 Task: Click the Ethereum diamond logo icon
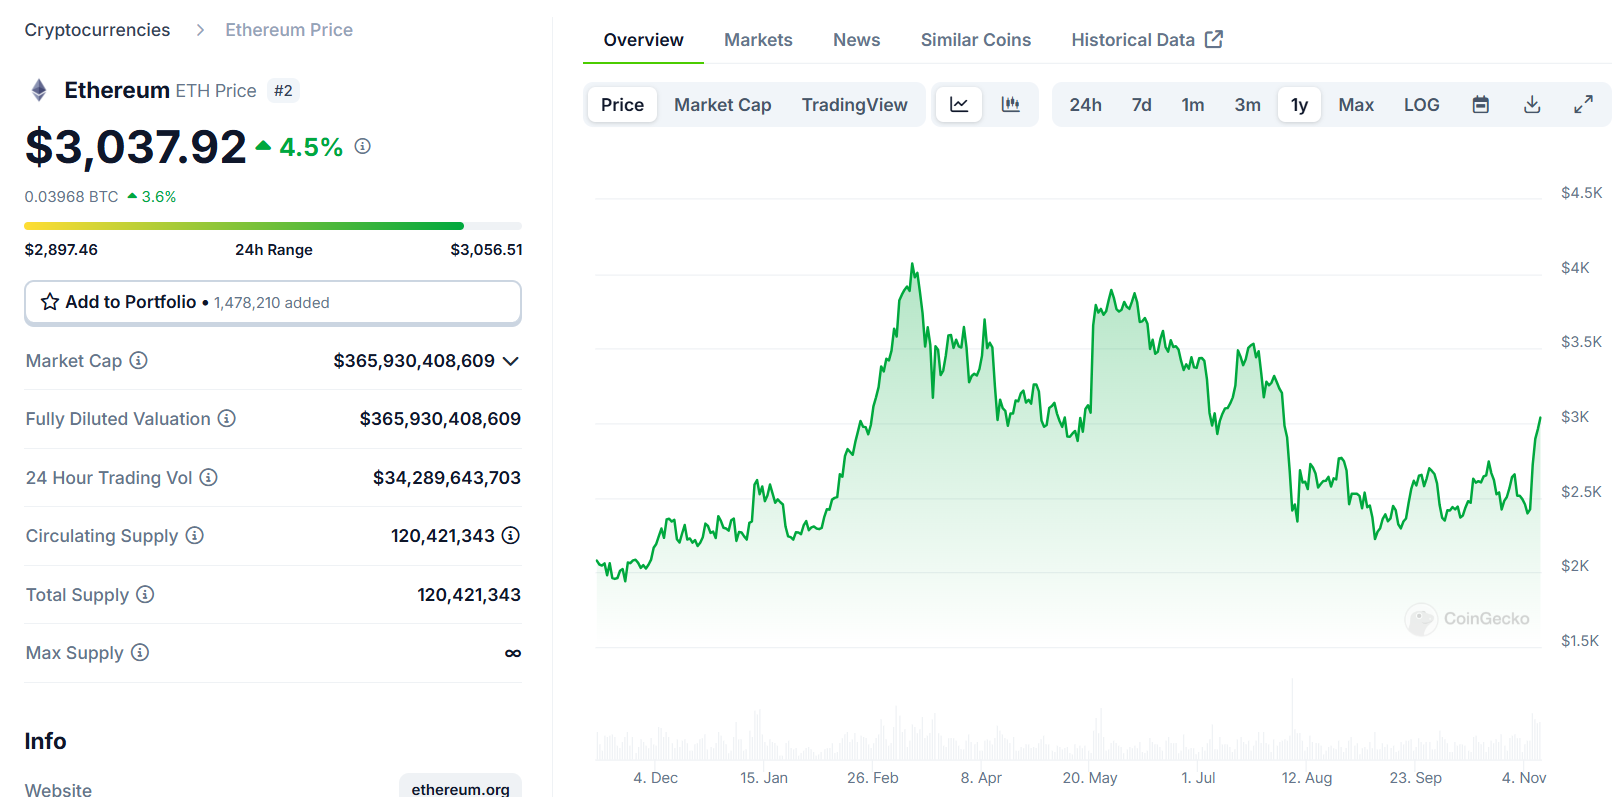pos(39,90)
